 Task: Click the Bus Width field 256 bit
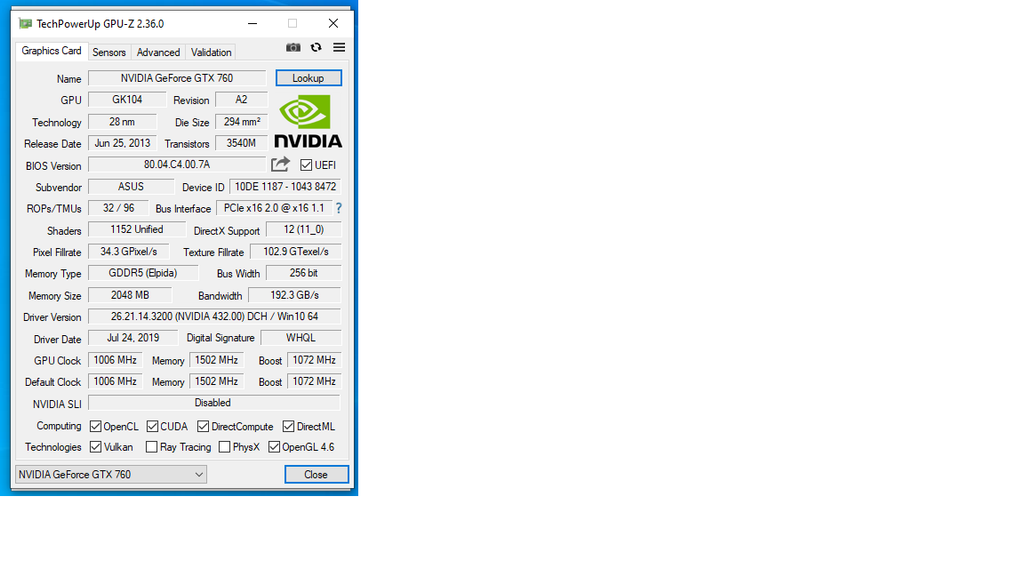[x=304, y=273]
